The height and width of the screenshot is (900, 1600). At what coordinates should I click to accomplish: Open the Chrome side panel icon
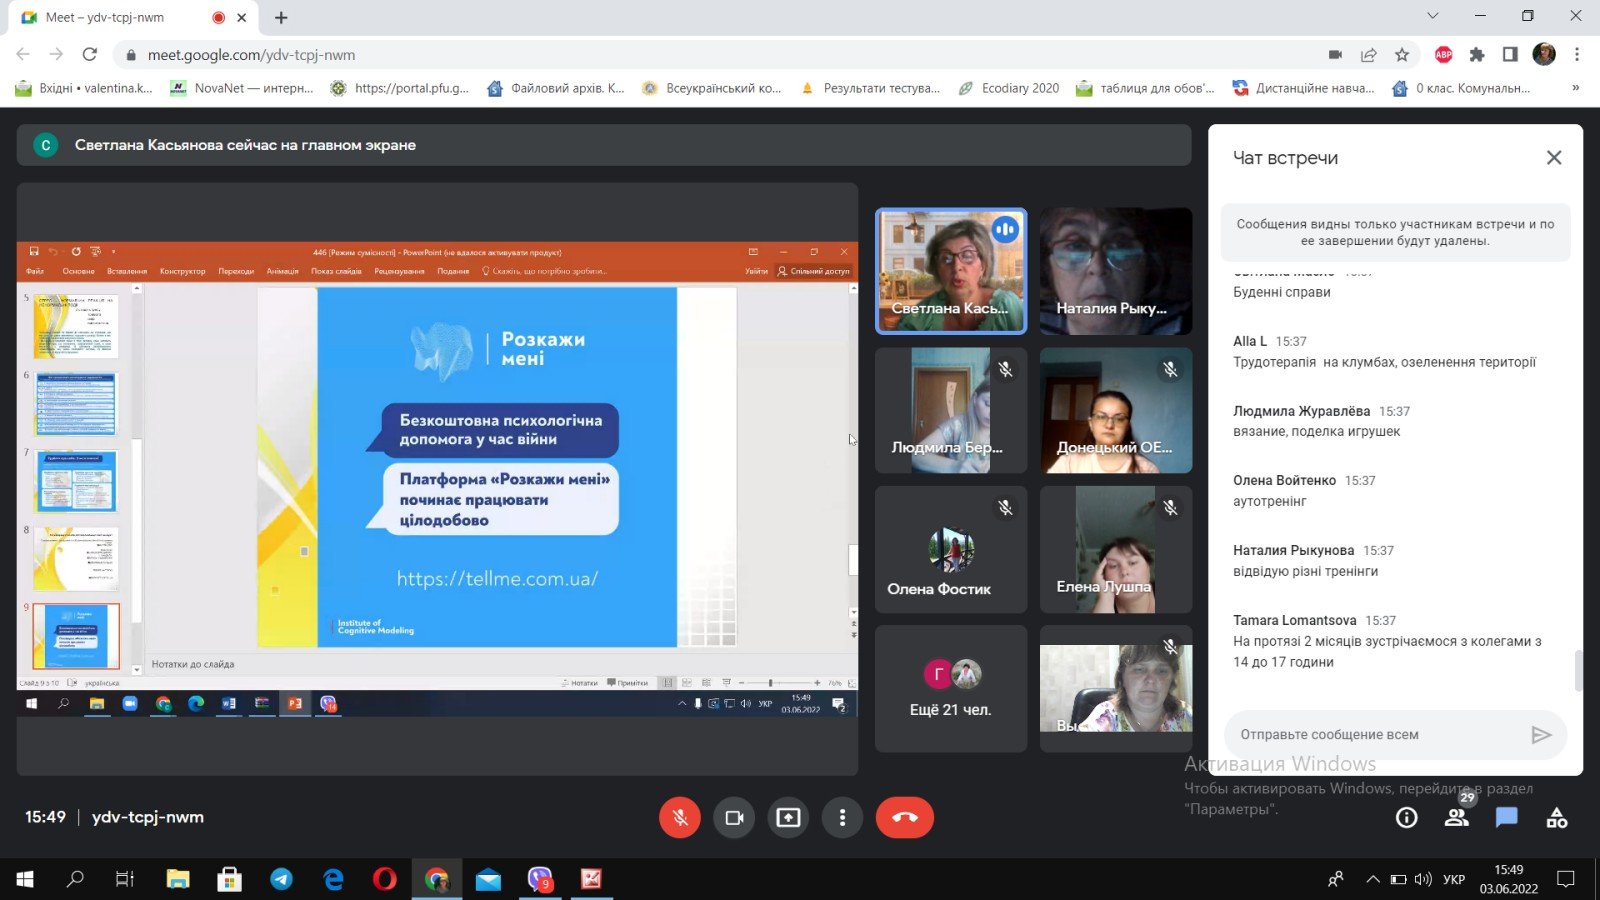click(x=1510, y=55)
